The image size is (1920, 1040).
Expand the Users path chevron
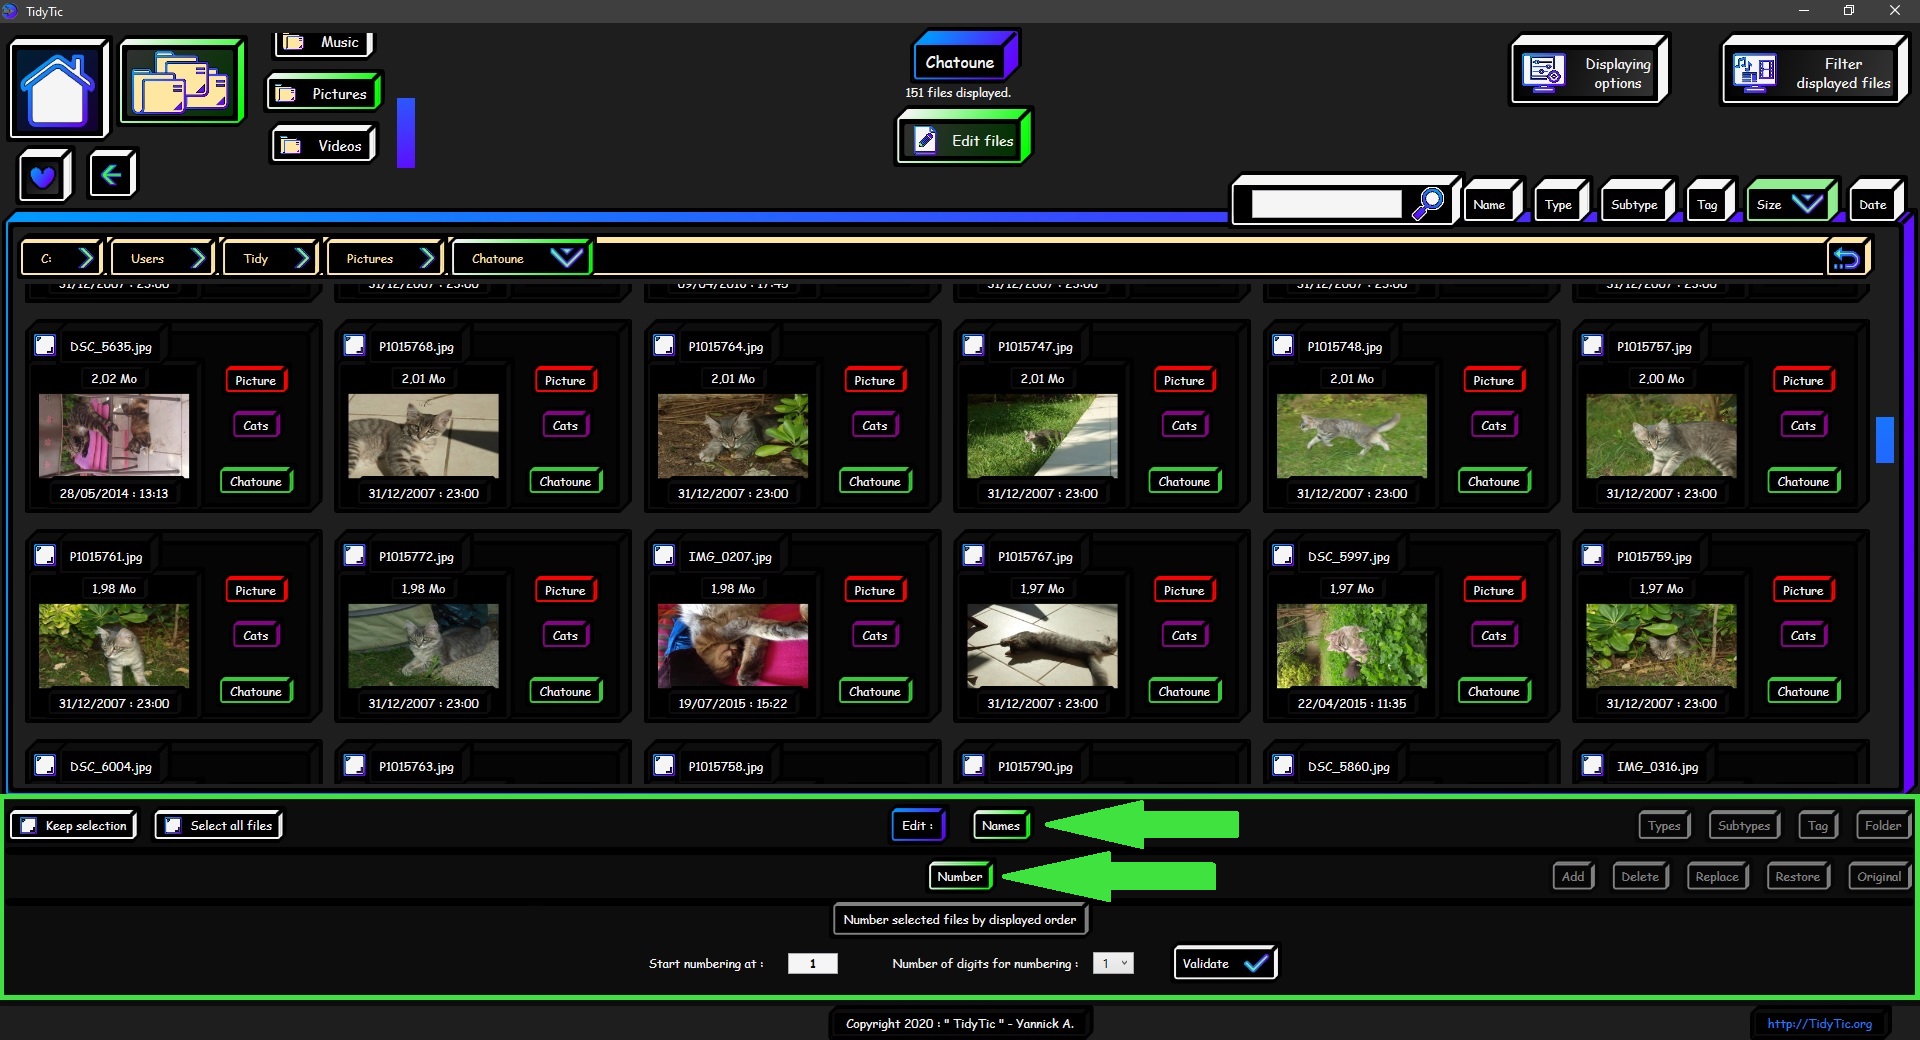pos(198,258)
